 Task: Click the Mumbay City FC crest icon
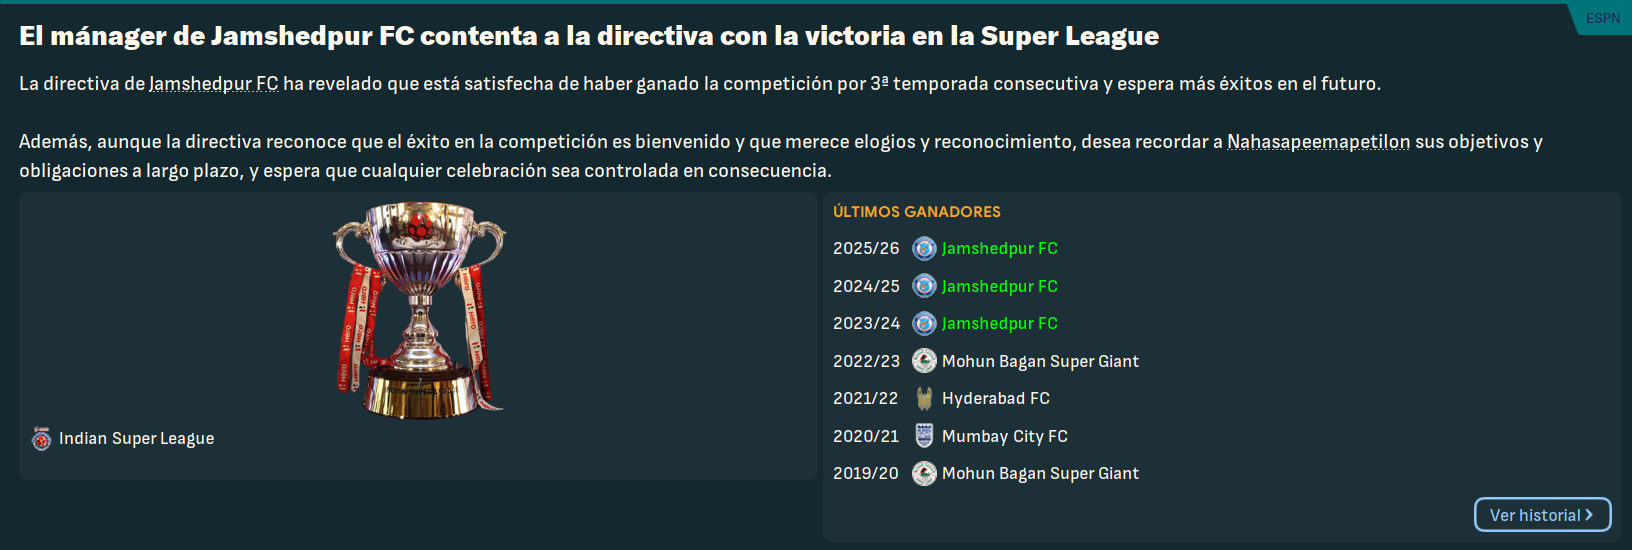[x=924, y=436]
